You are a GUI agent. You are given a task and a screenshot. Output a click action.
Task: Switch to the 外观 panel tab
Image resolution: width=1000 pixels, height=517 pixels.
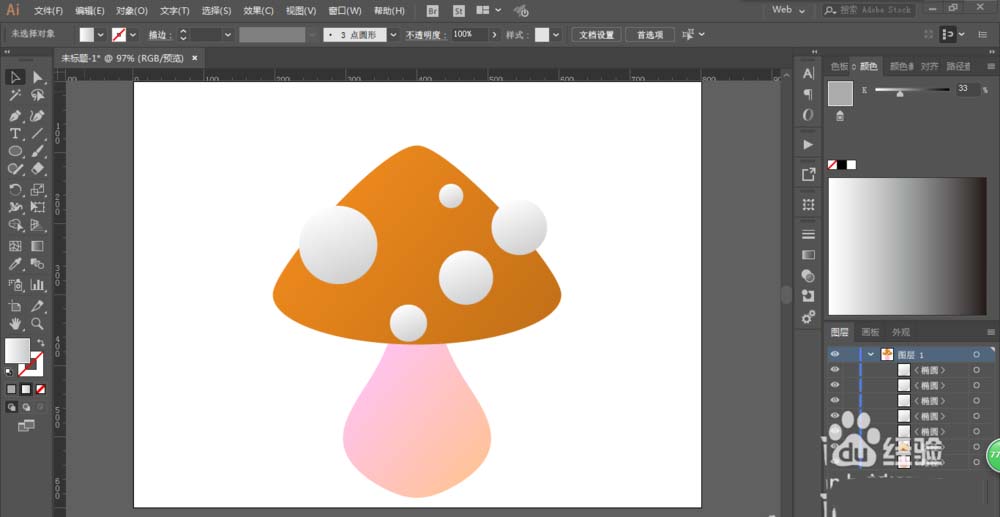click(x=901, y=332)
